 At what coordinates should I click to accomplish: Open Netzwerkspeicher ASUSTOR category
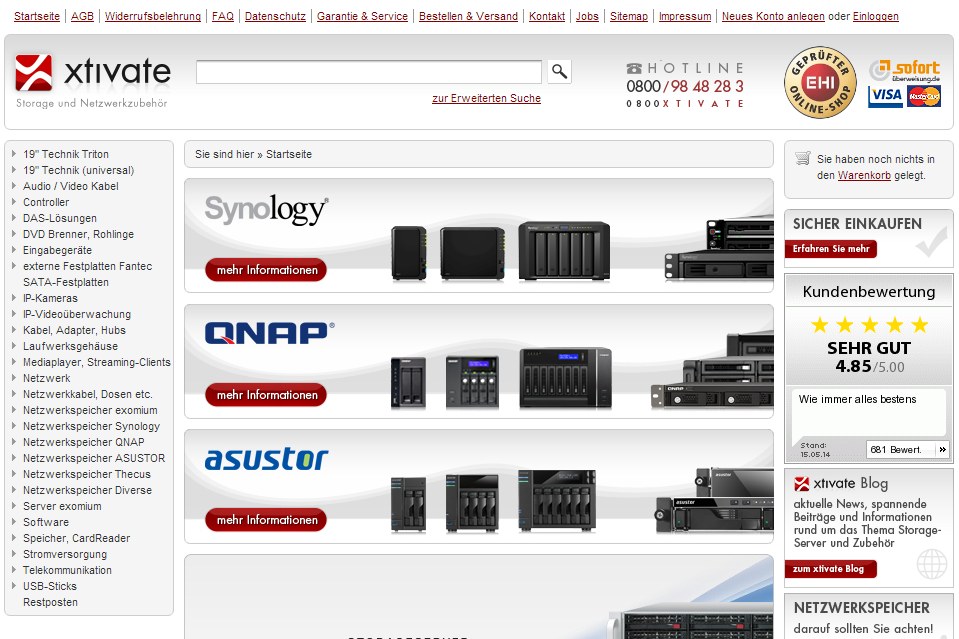tap(94, 458)
